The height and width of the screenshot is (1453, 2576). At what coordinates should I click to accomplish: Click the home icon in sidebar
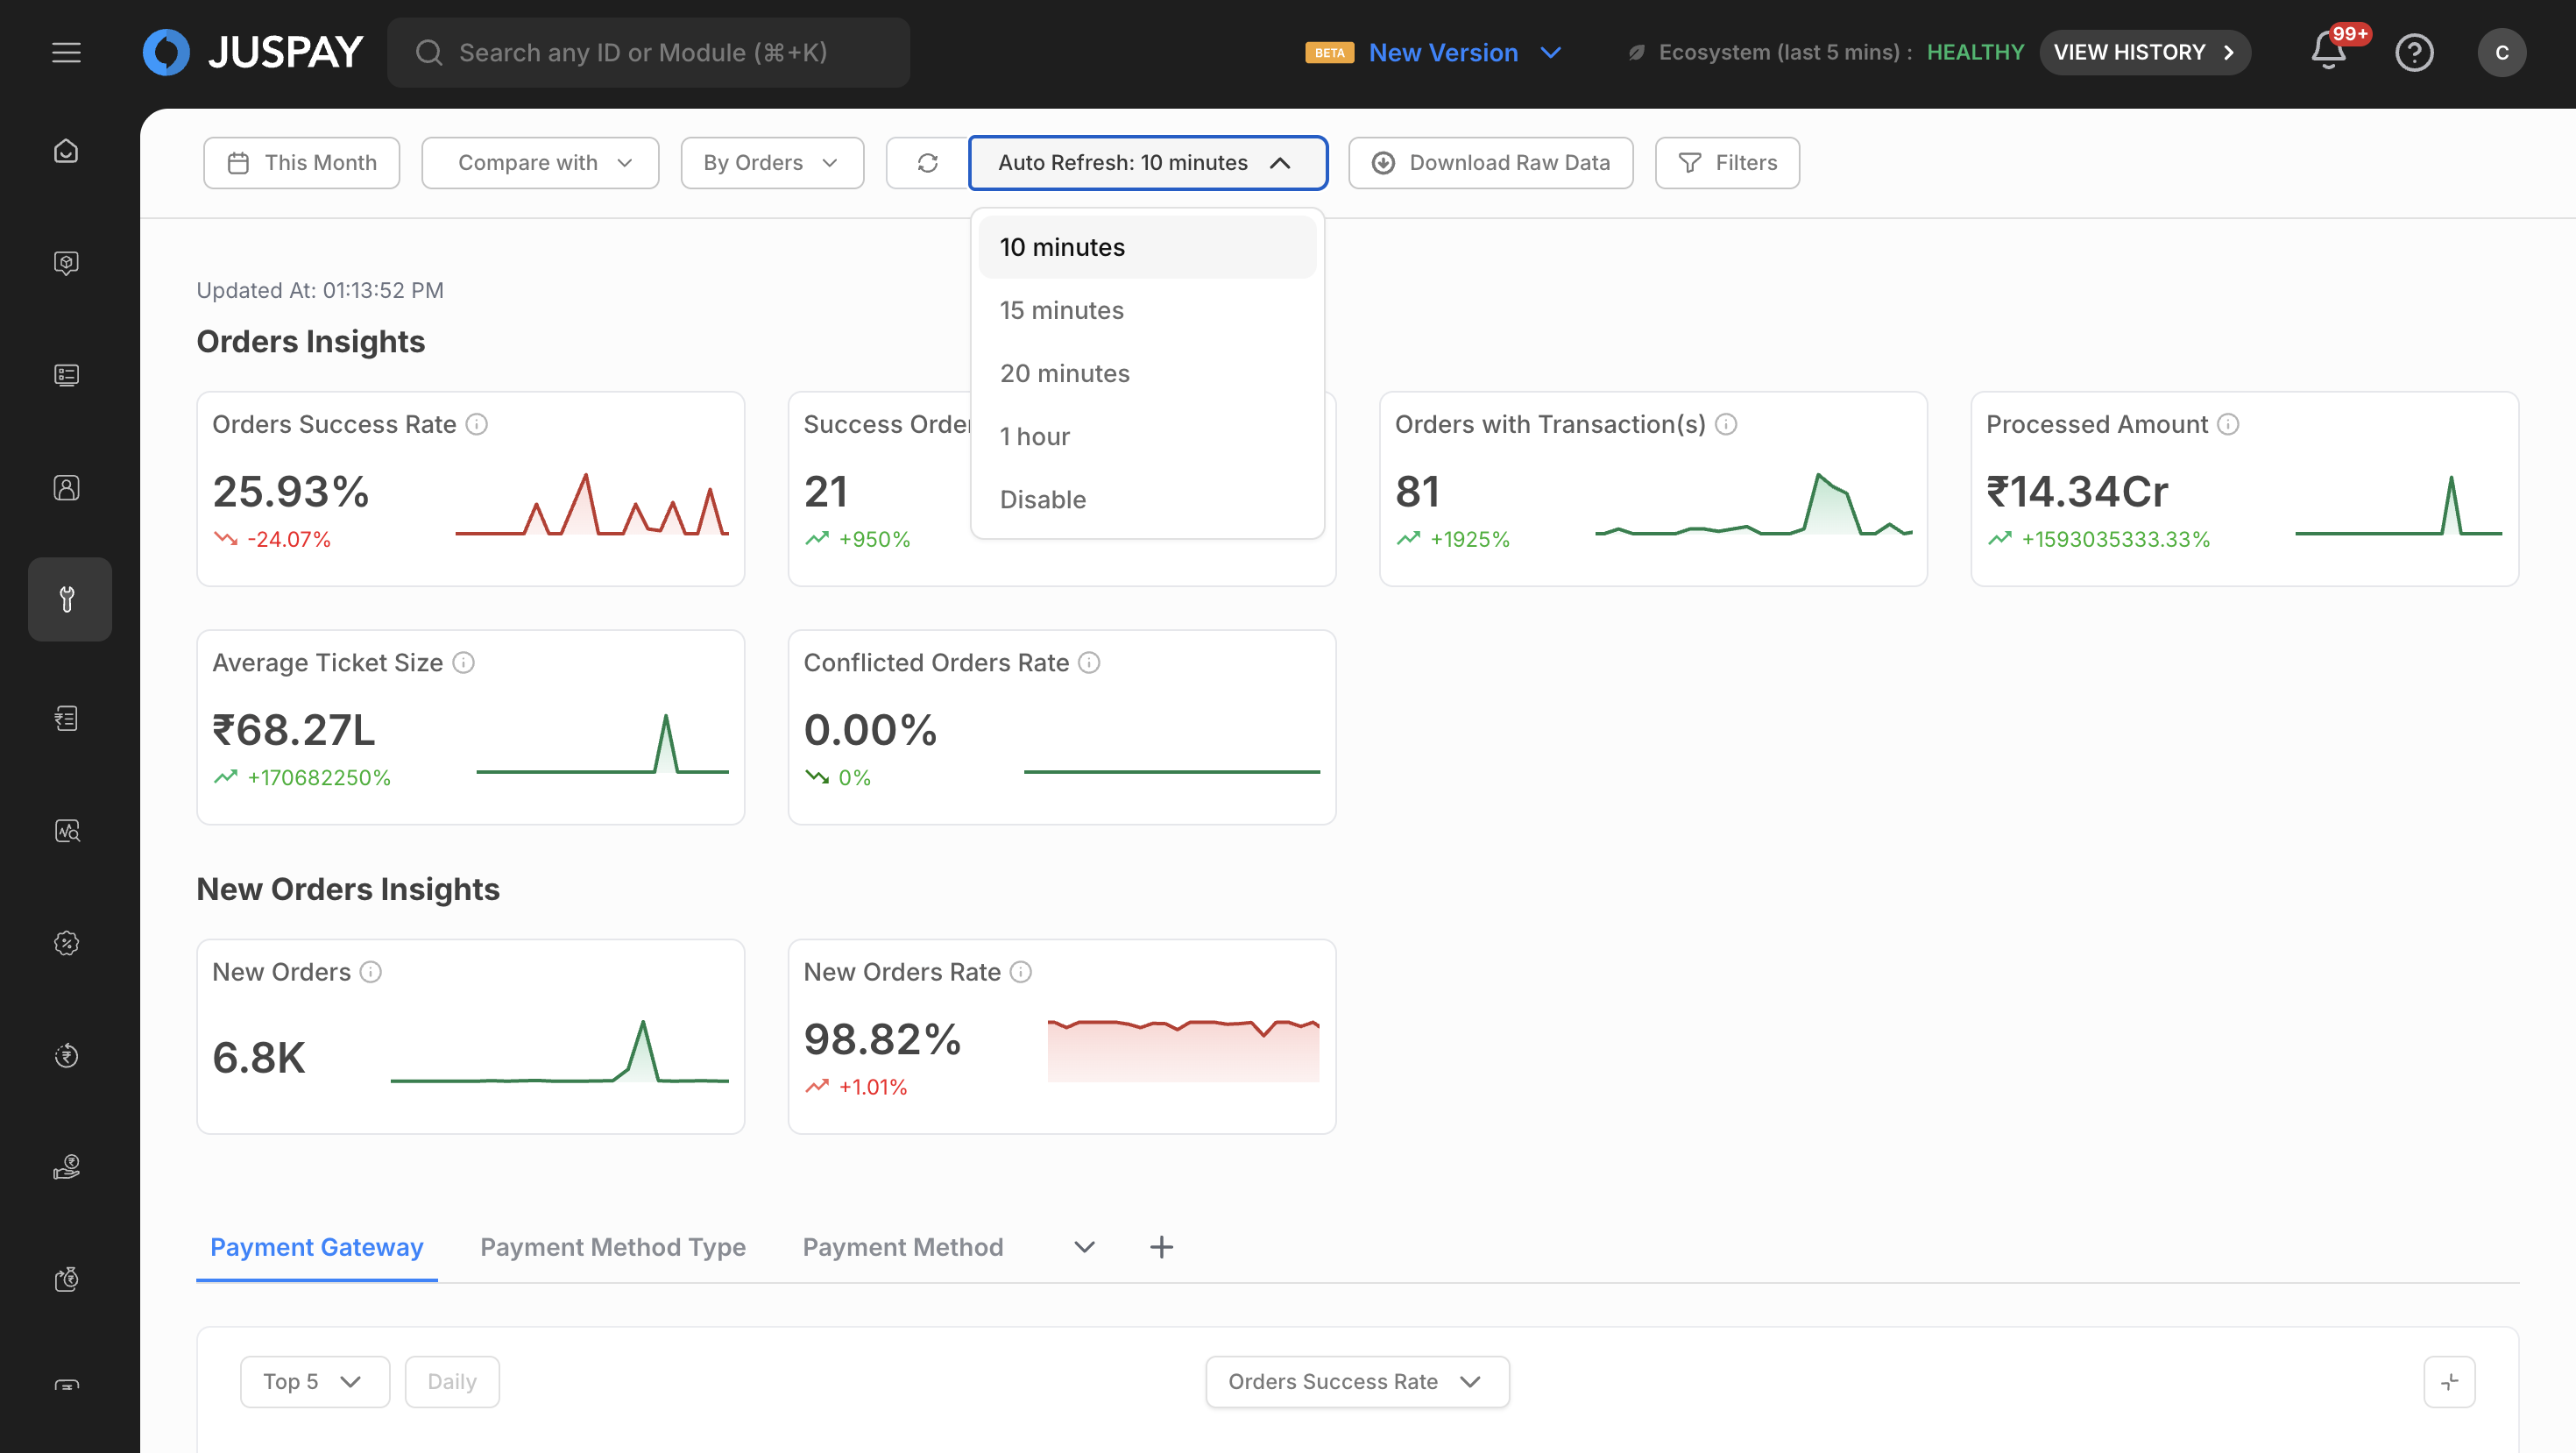(x=66, y=151)
